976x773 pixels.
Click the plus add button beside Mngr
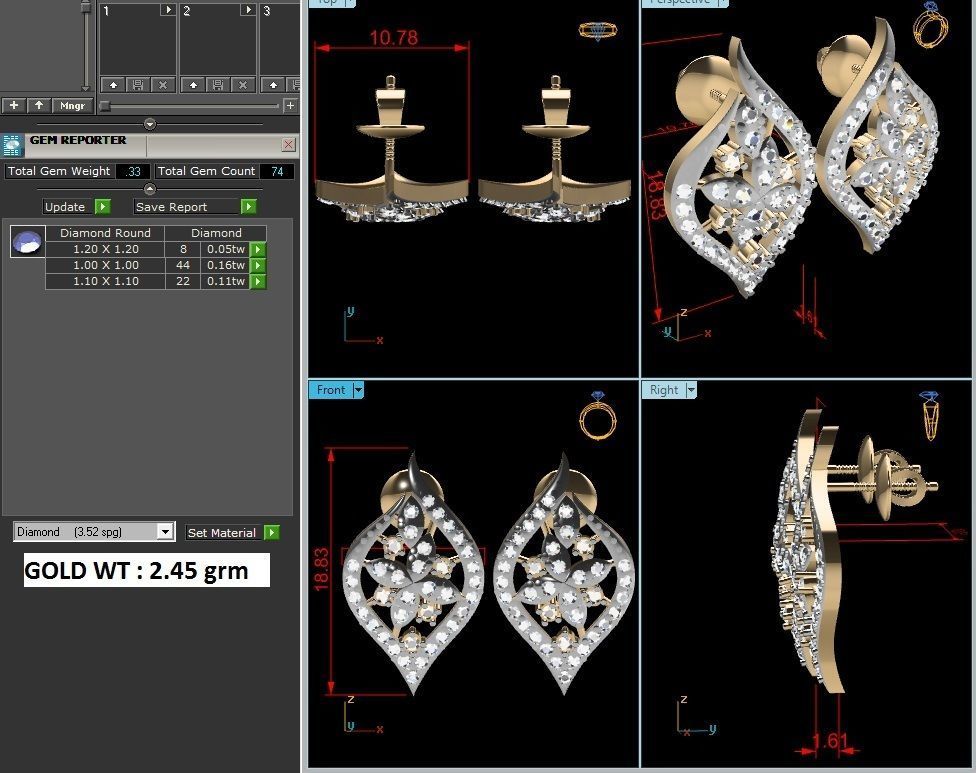click(x=14, y=105)
